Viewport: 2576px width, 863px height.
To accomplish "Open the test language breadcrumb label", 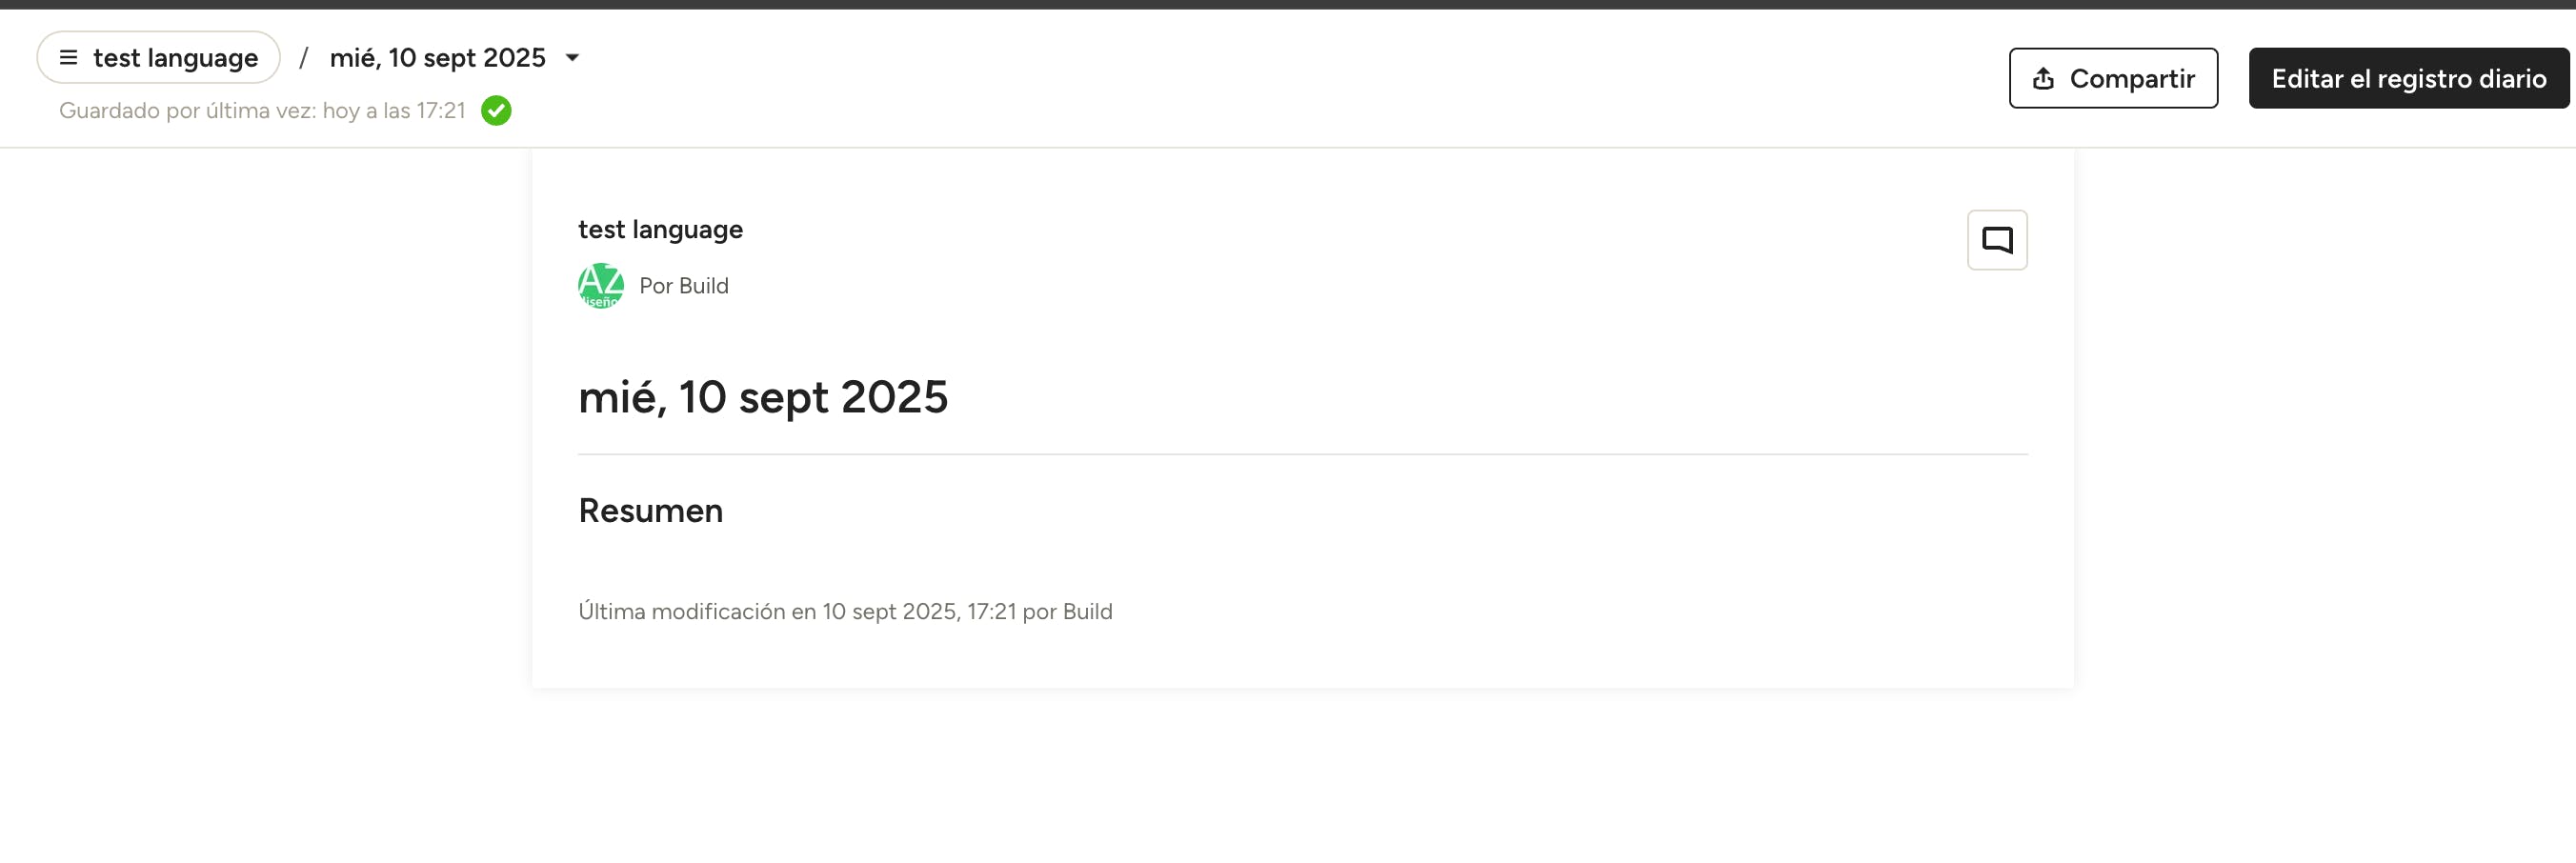I will (x=175, y=58).
